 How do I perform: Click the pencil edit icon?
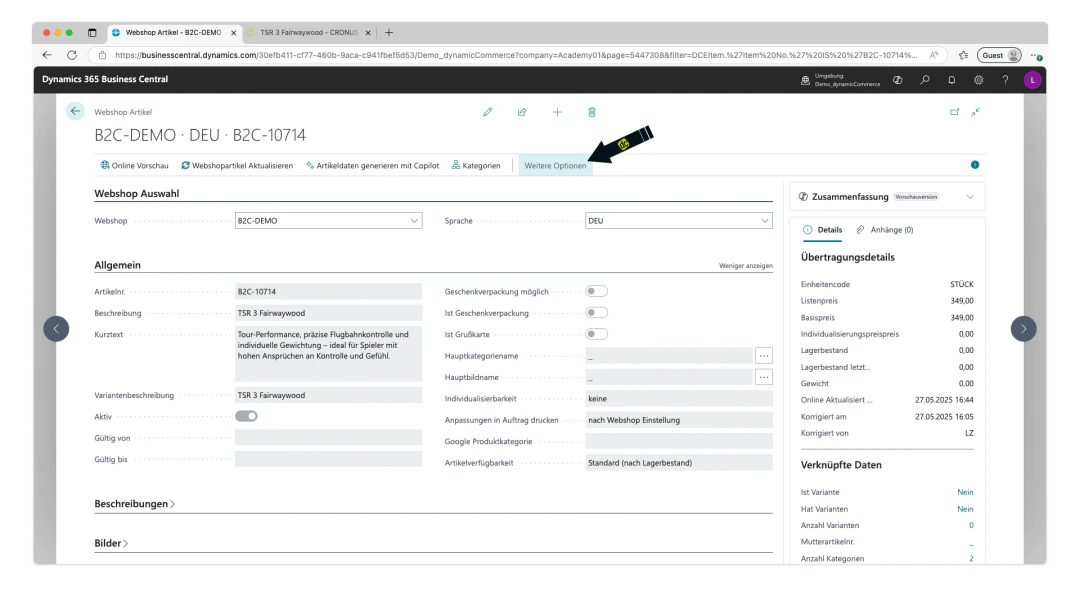pyautogui.click(x=488, y=112)
